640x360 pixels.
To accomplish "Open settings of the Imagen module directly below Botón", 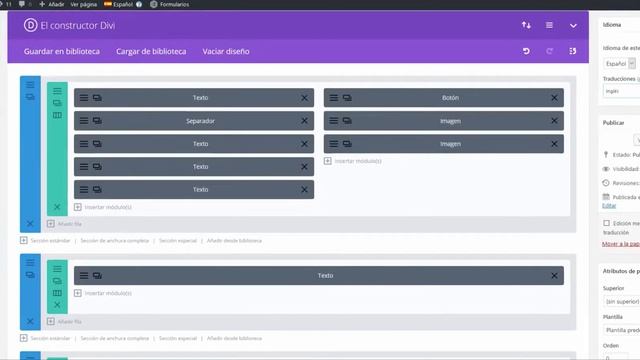I will (x=333, y=121).
